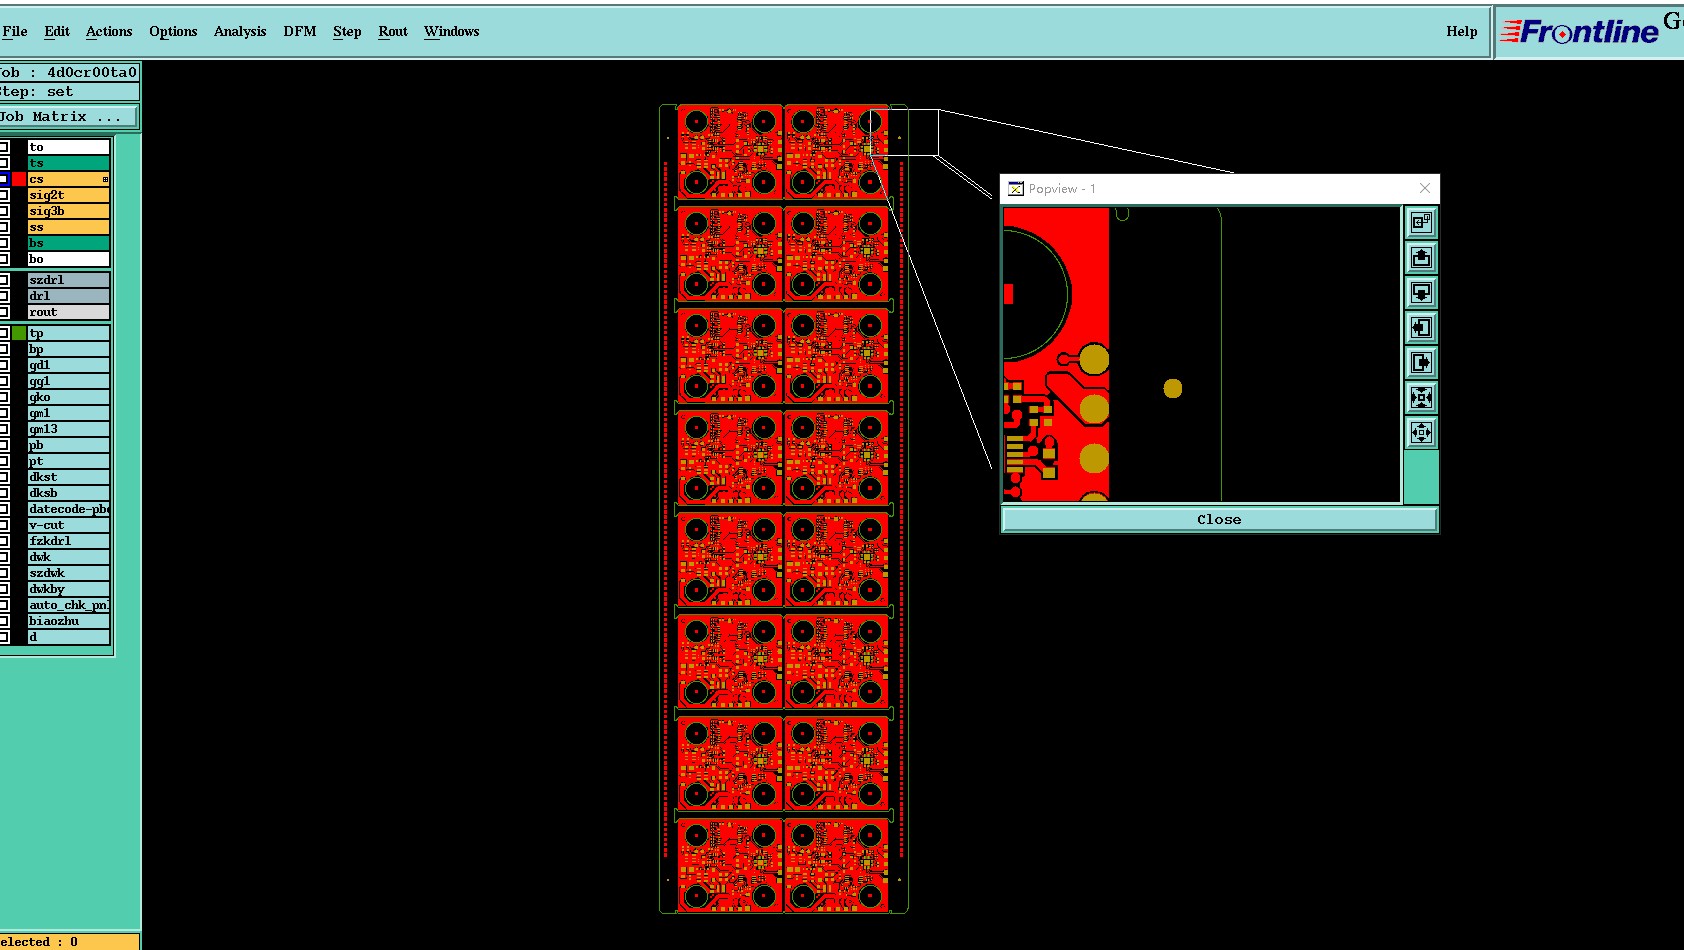Pan the Popview up with the arrow icon
This screenshot has height=950, width=1684.
1421,257
